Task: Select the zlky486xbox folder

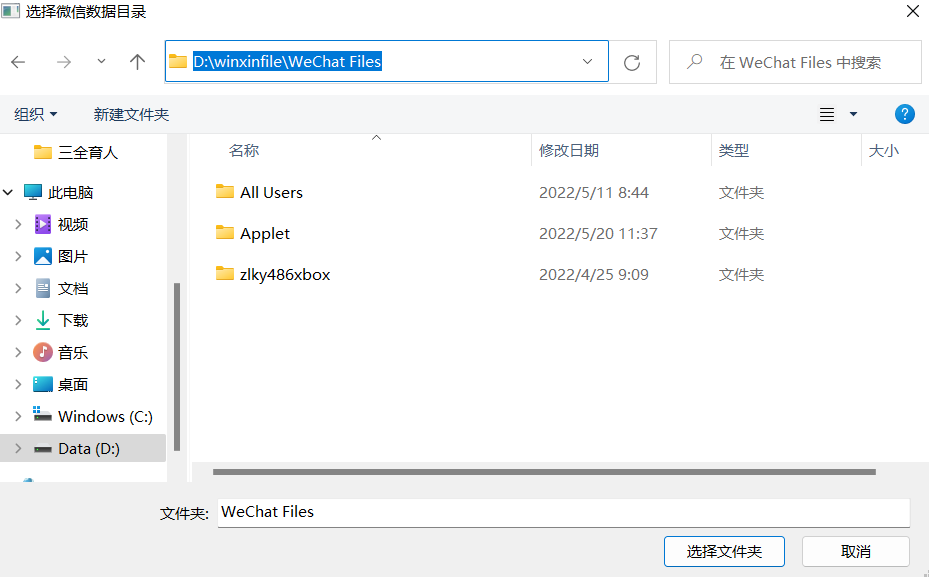Action: pyautogui.click(x=285, y=274)
